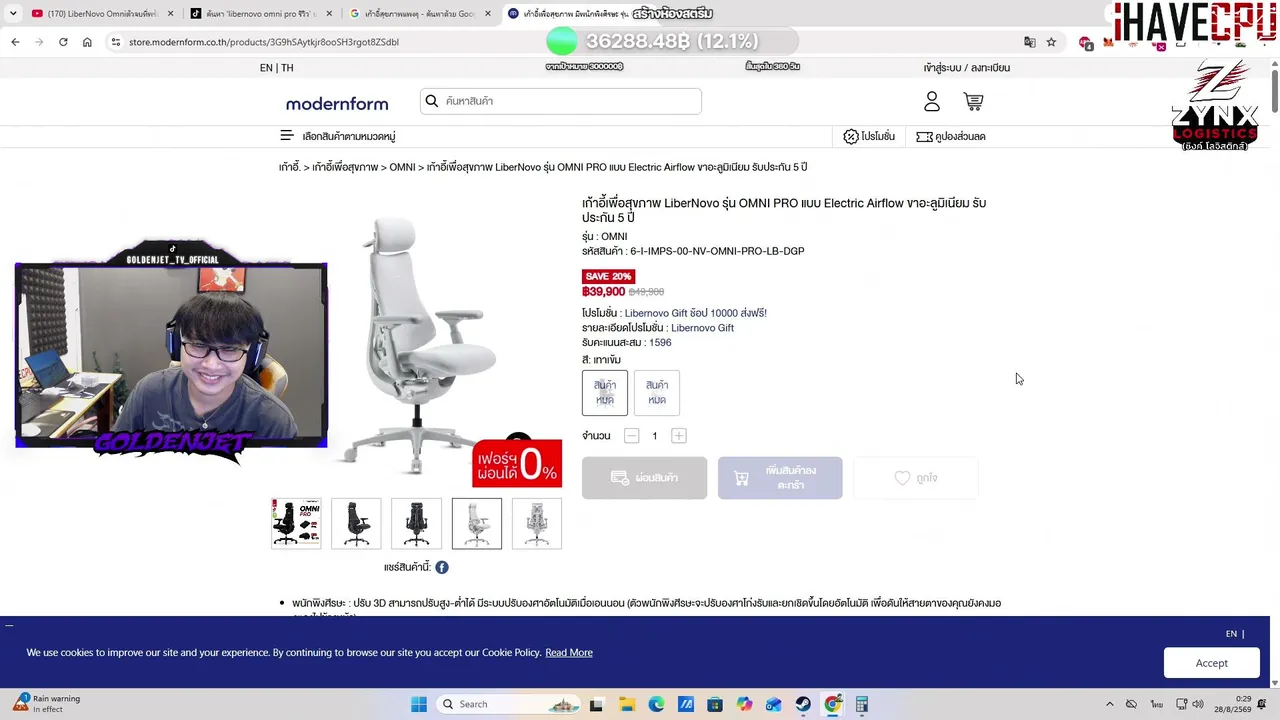Click the installment purchase button

point(644,478)
